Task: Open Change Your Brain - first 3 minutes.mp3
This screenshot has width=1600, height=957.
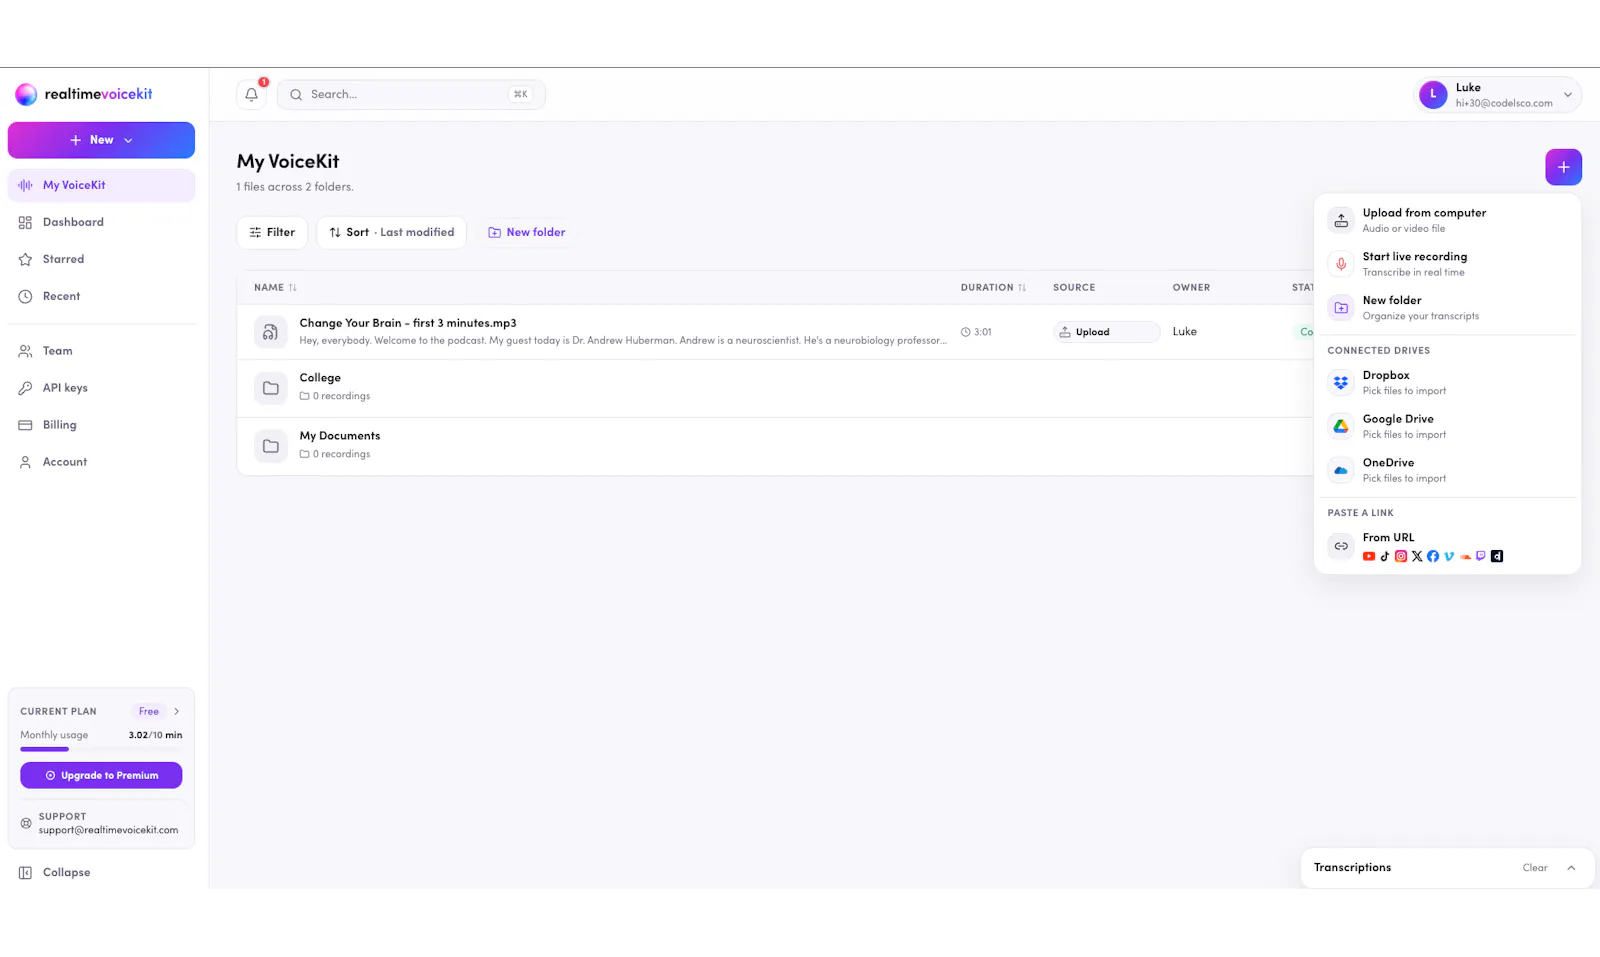Action: click(408, 323)
